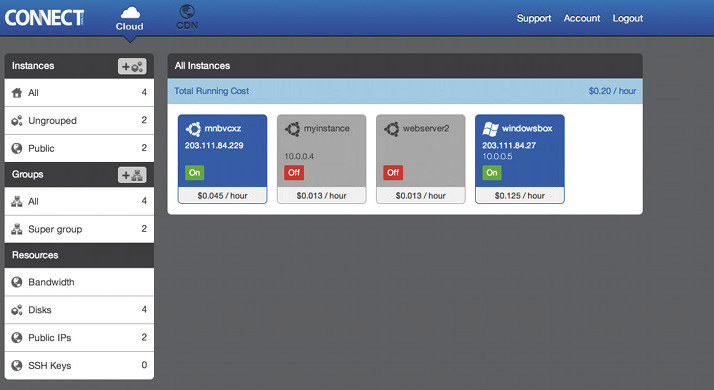Click the home icon beside Instances All
Image resolution: width=714 pixels, height=390 pixels.
tap(17, 93)
